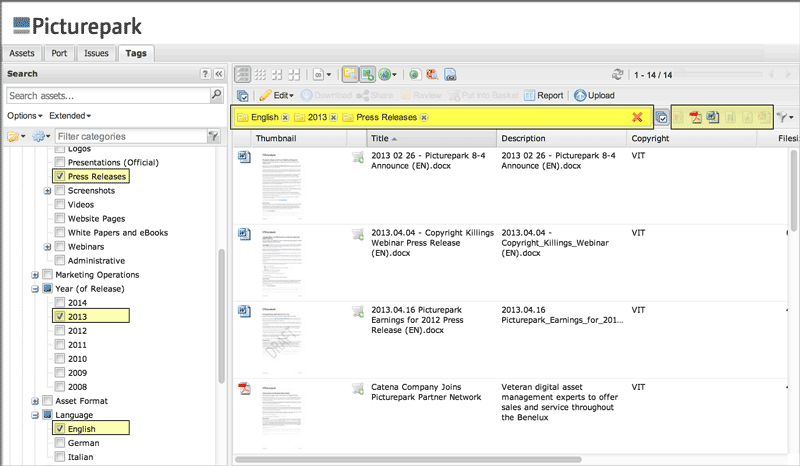Click the disabled Download button

point(327,95)
